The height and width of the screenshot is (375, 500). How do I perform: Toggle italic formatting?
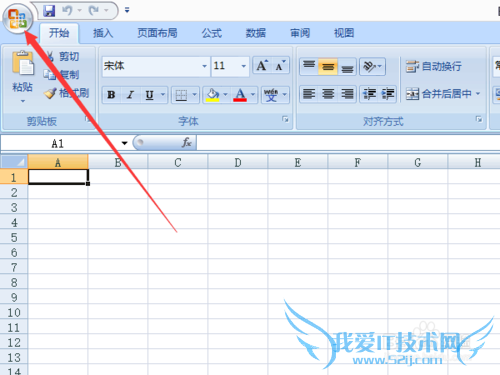coord(130,95)
